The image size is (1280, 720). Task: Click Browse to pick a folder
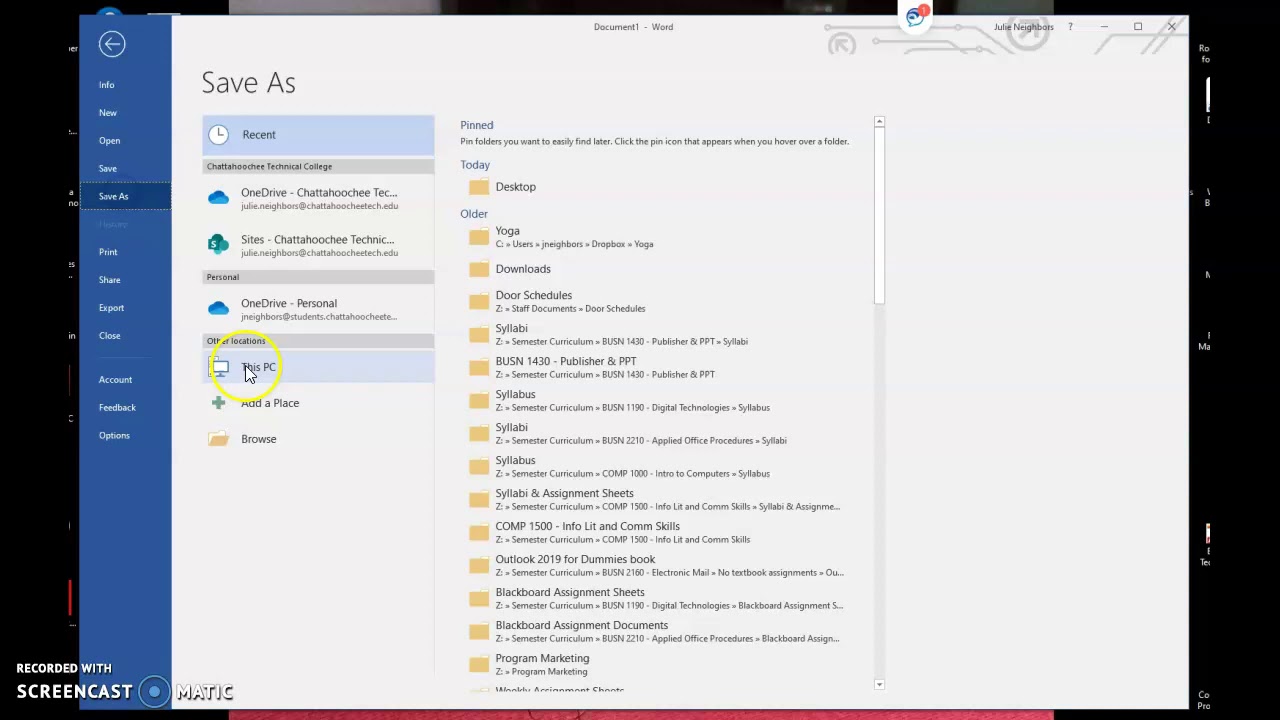click(318, 439)
